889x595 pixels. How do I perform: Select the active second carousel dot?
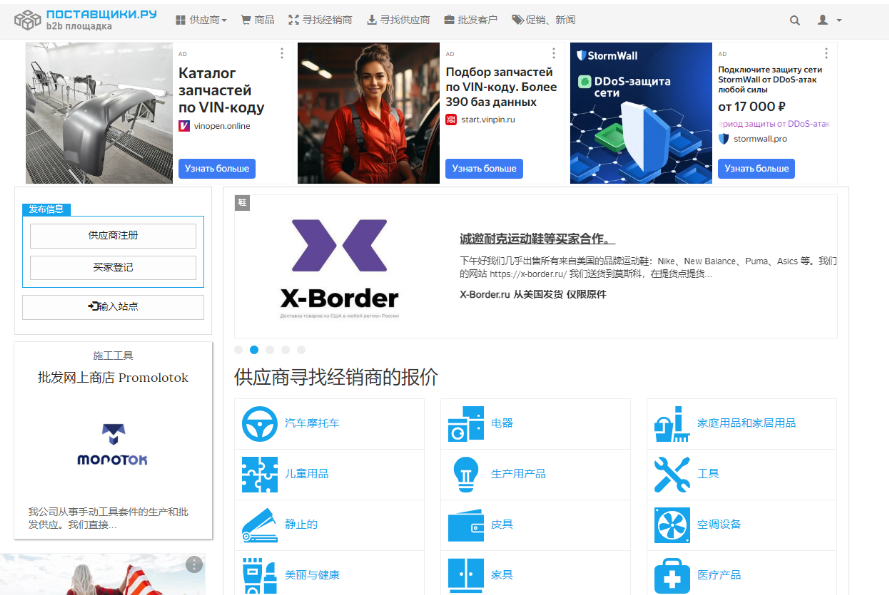click(x=254, y=350)
